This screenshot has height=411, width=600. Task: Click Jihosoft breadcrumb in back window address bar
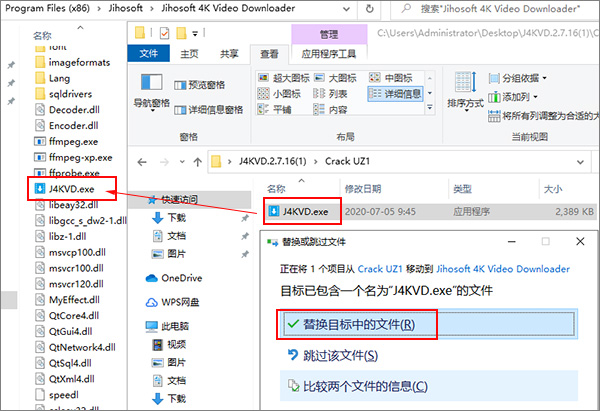[126, 8]
